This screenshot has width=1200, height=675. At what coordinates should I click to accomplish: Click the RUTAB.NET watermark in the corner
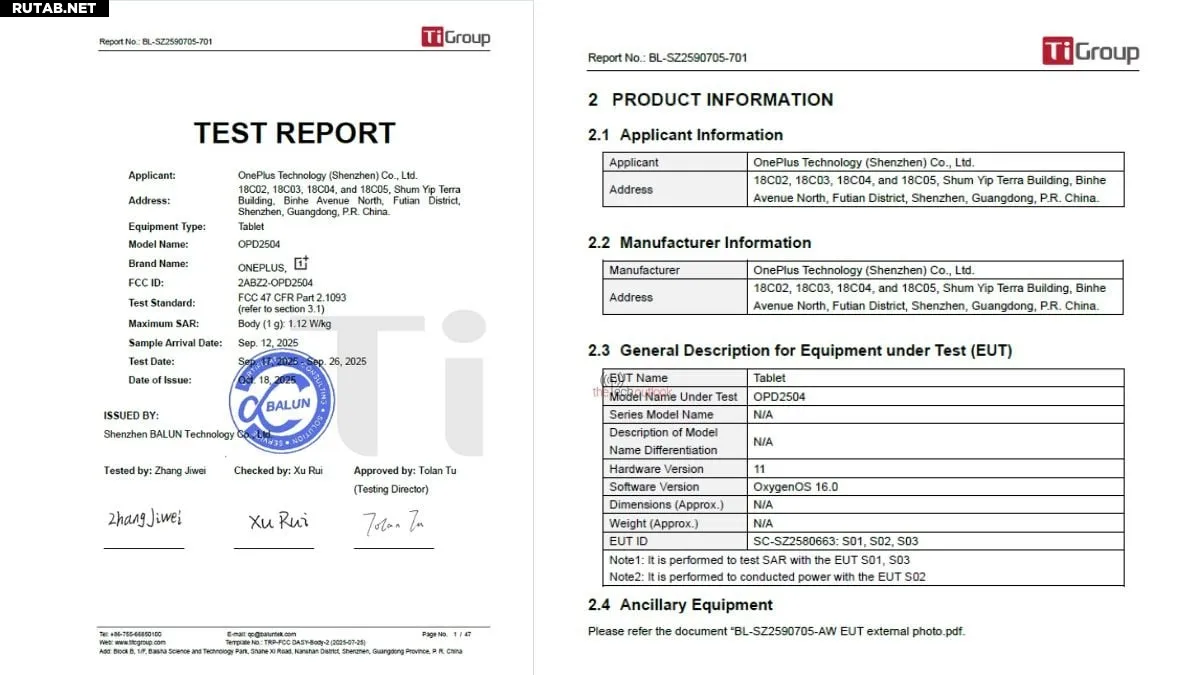[x=51, y=9]
